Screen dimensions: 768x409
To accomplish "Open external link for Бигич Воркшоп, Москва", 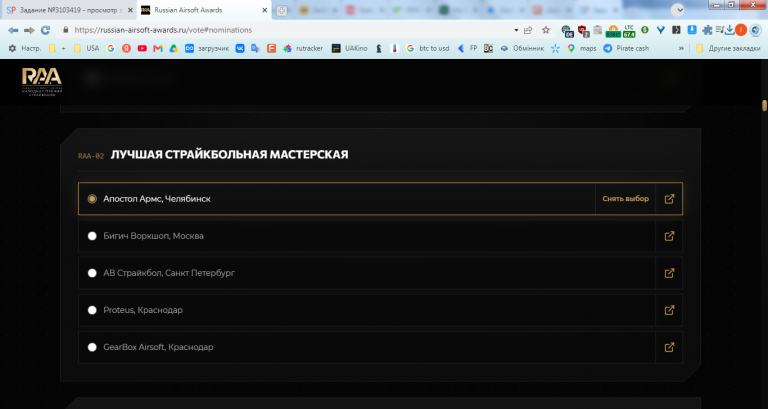I will pos(669,236).
